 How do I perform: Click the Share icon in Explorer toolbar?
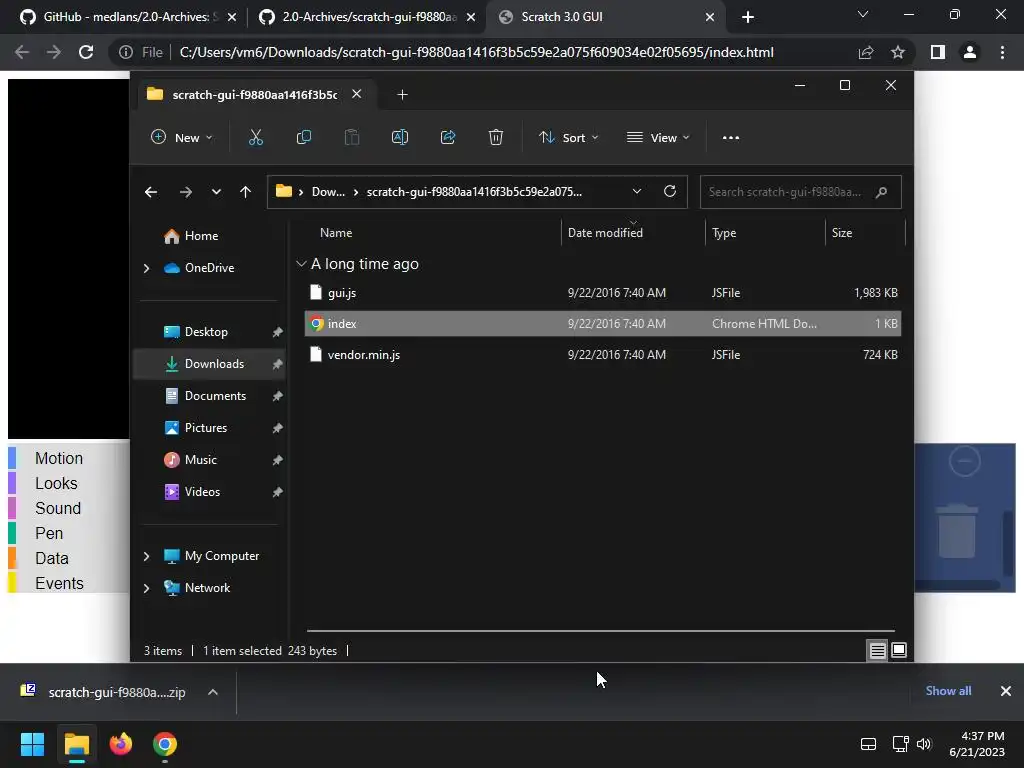click(x=448, y=137)
